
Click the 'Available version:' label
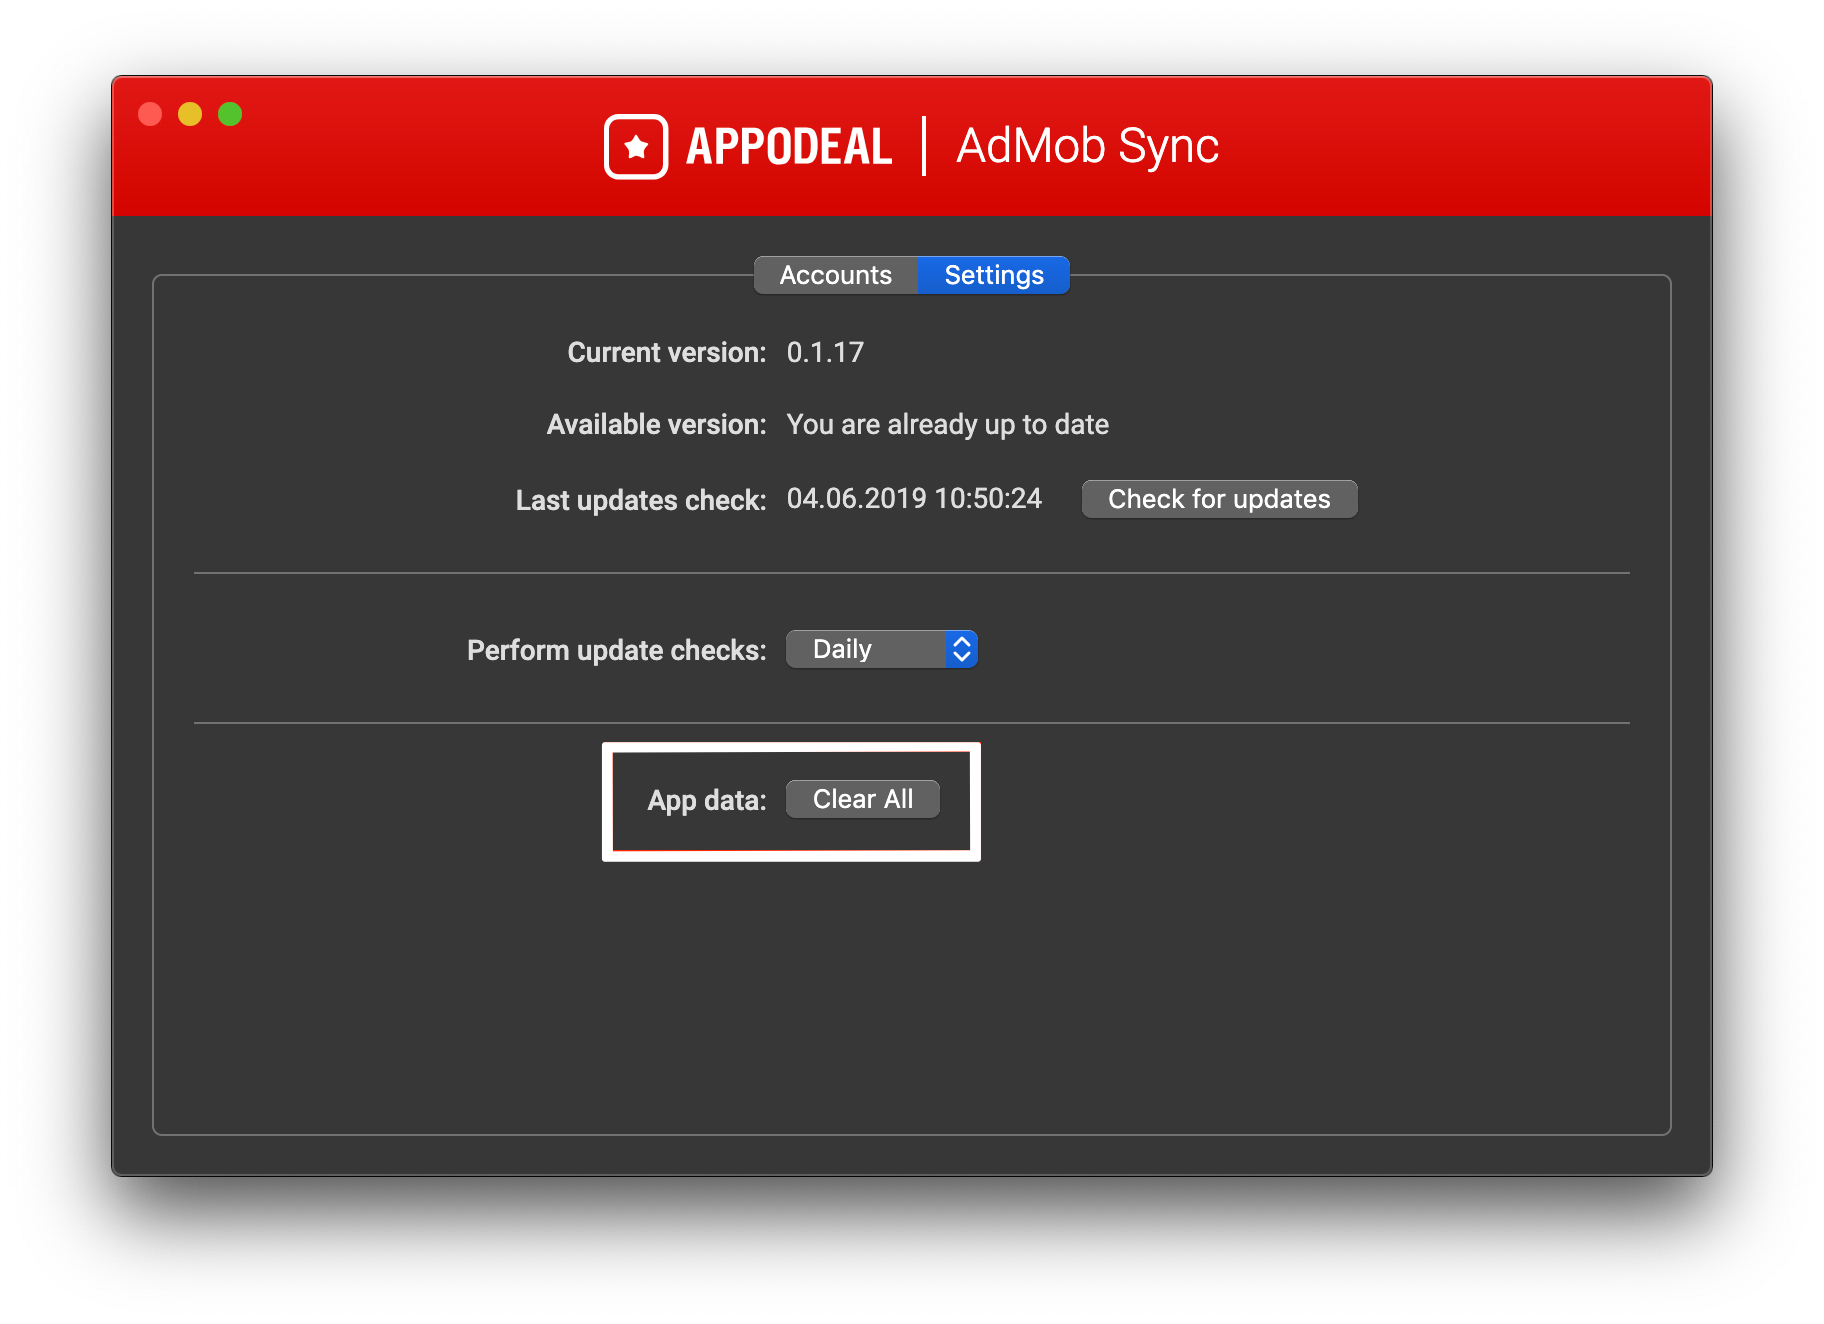pos(656,424)
